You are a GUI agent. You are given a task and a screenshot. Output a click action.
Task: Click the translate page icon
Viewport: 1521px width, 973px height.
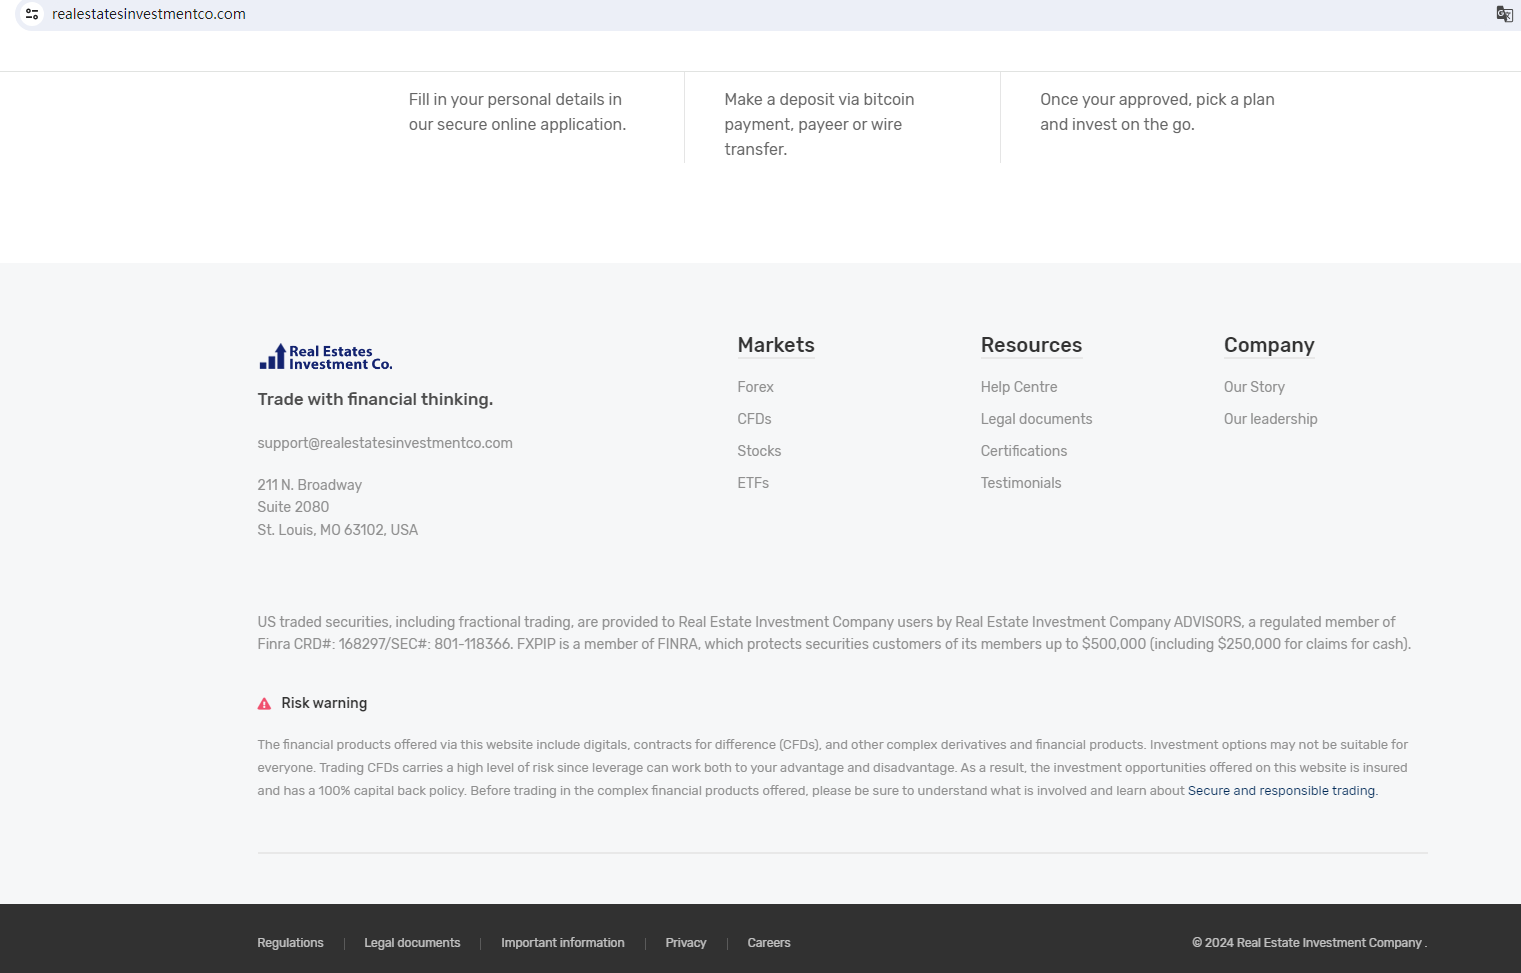point(1504,14)
